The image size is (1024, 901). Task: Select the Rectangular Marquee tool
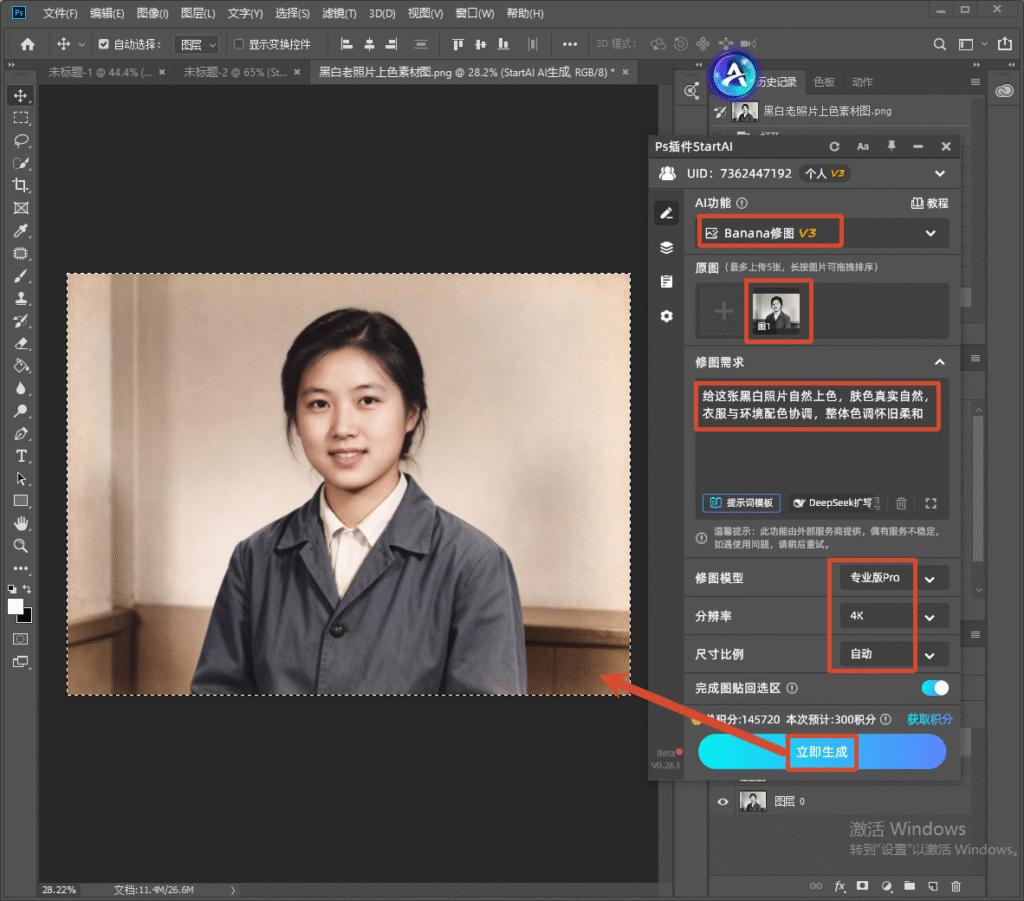tap(21, 118)
